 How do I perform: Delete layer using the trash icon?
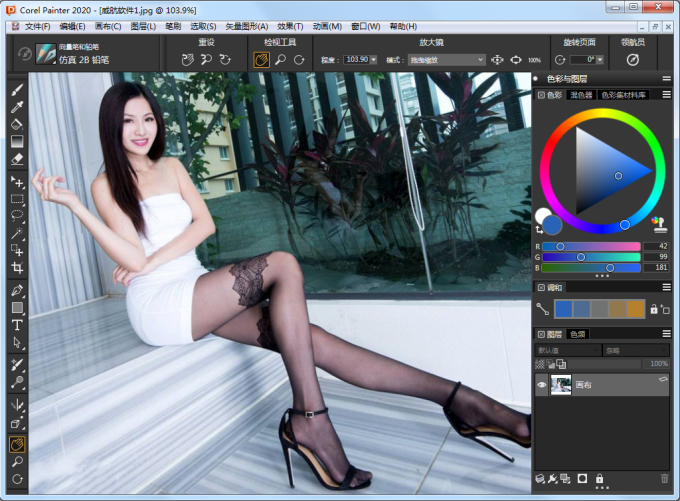[x=664, y=479]
